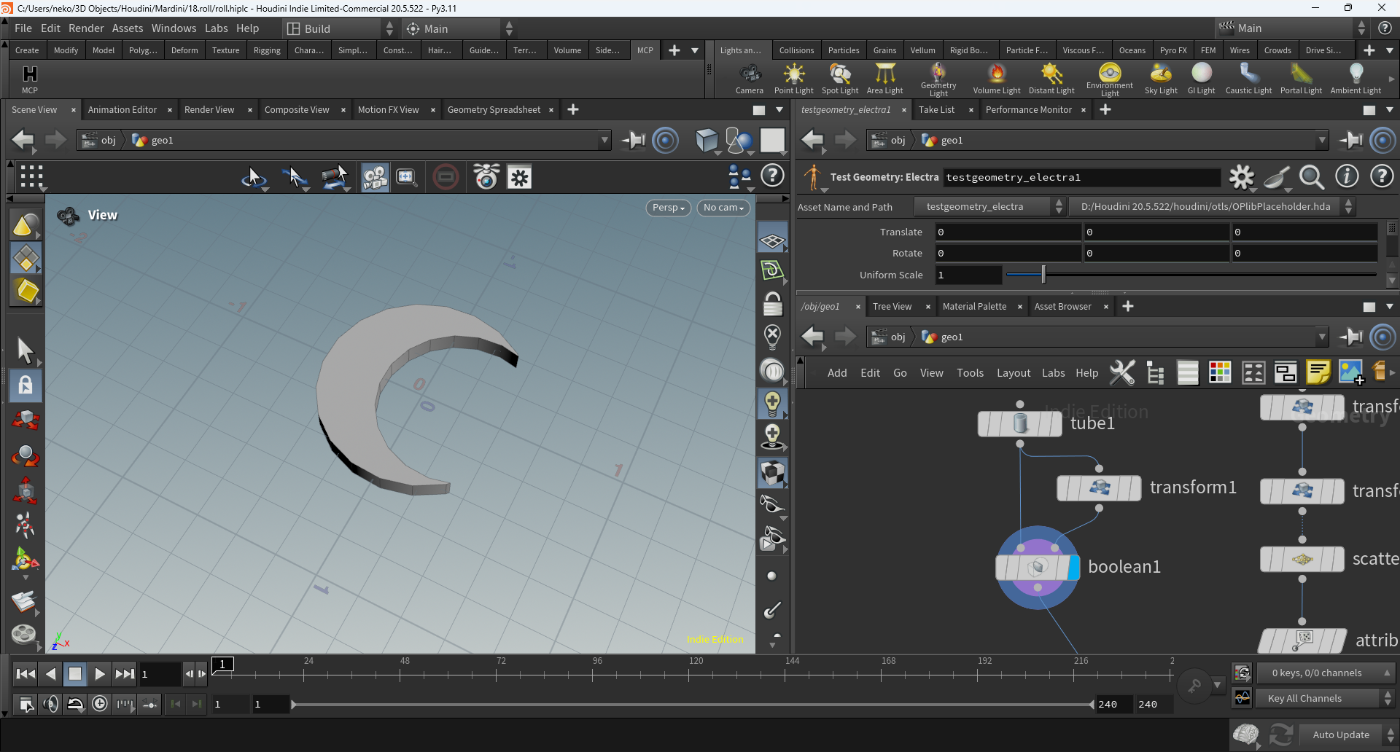Create a Sky Light
Image resolution: width=1400 pixels, height=752 pixels.
click(1161, 78)
